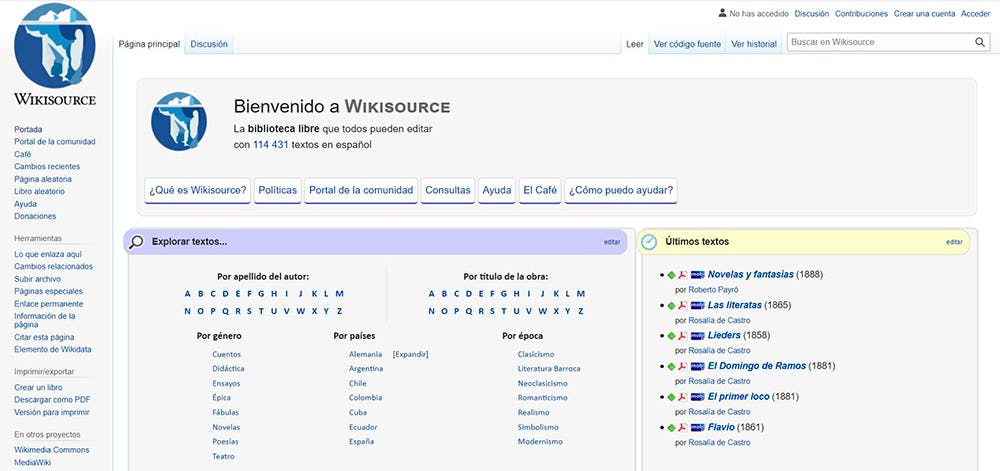Open the Ver código fuente tab
Viewport: 1000px width, 471px height.
click(686, 44)
